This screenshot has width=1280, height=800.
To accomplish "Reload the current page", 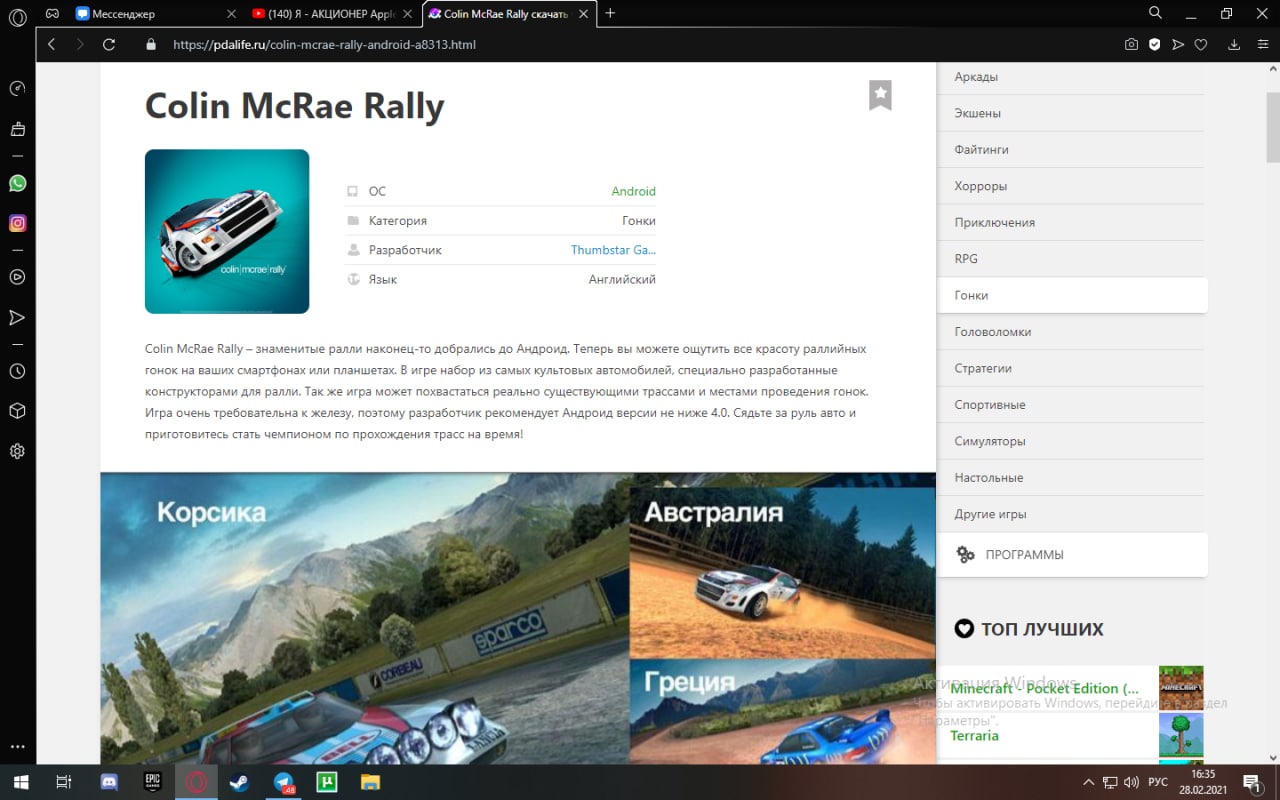I will (x=109, y=44).
